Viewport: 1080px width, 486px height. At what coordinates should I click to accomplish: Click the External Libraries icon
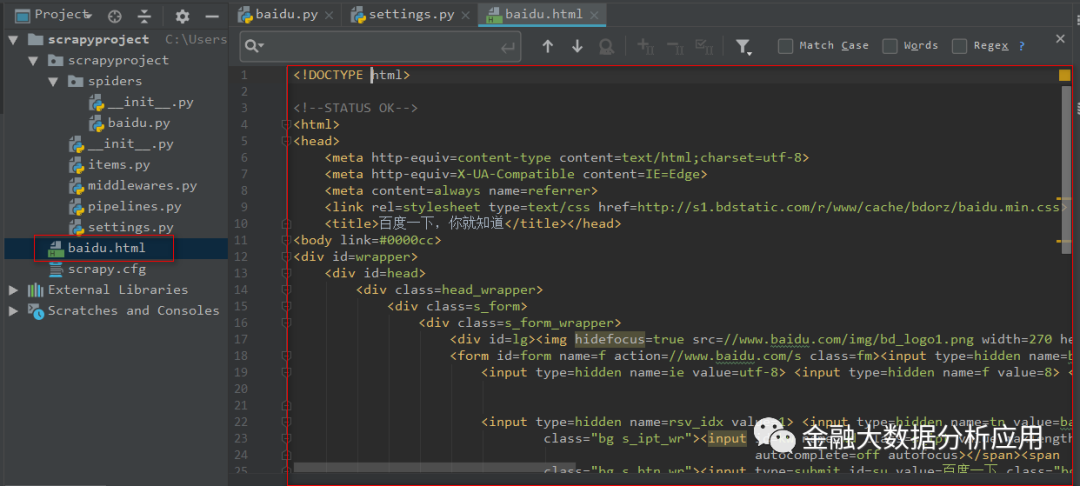pos(35,290)
